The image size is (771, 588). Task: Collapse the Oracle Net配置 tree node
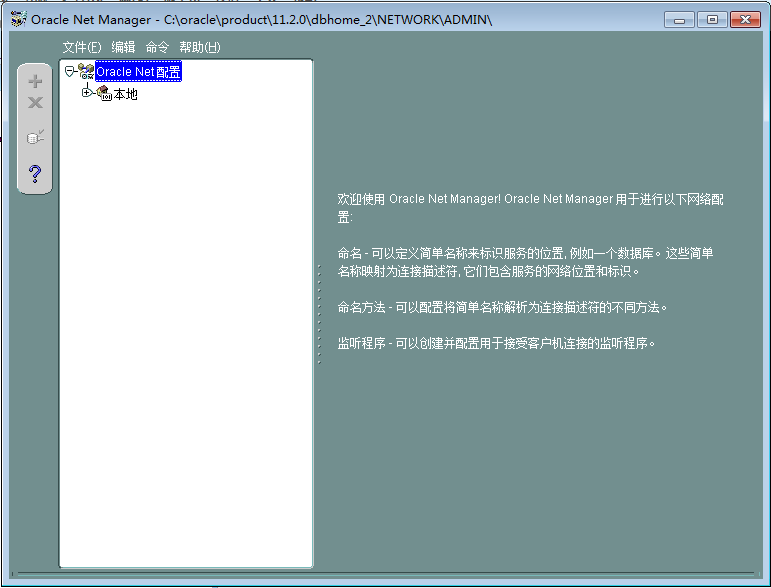[x=69, y=72]
